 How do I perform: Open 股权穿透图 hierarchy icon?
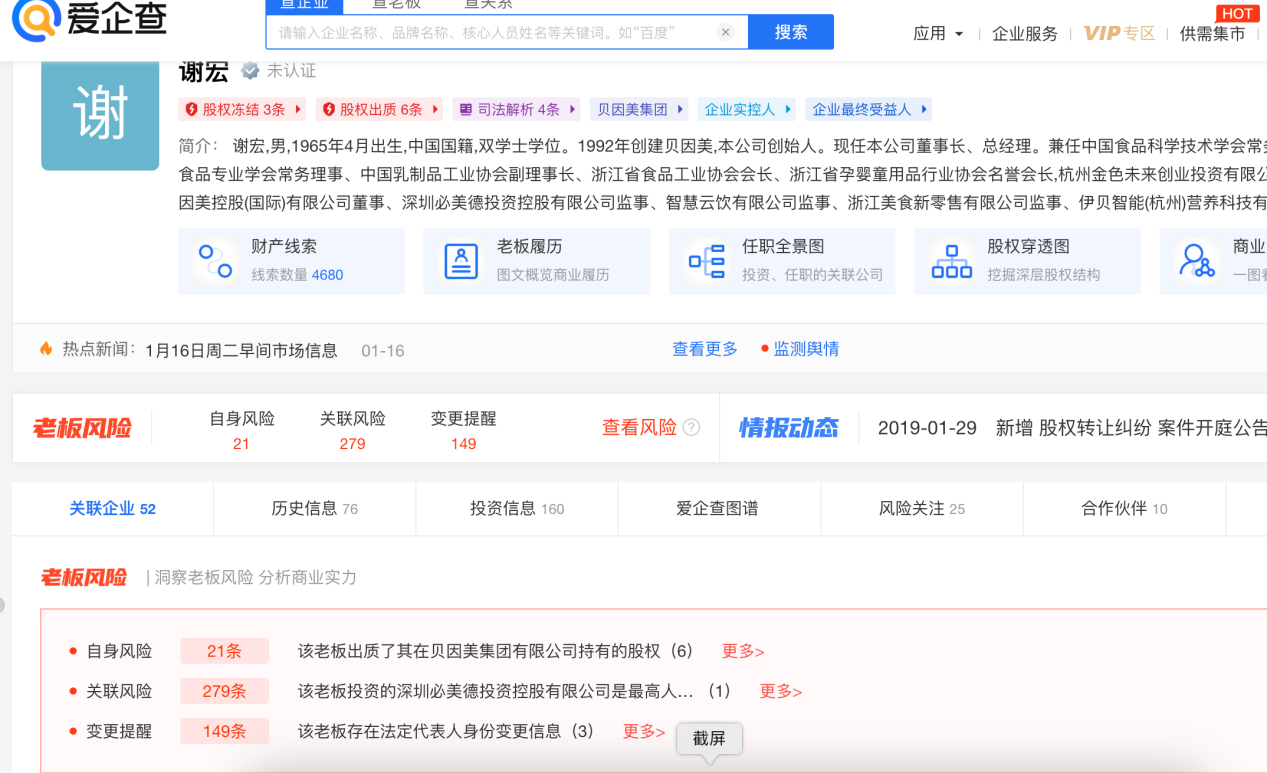click(x=951, y=261)
